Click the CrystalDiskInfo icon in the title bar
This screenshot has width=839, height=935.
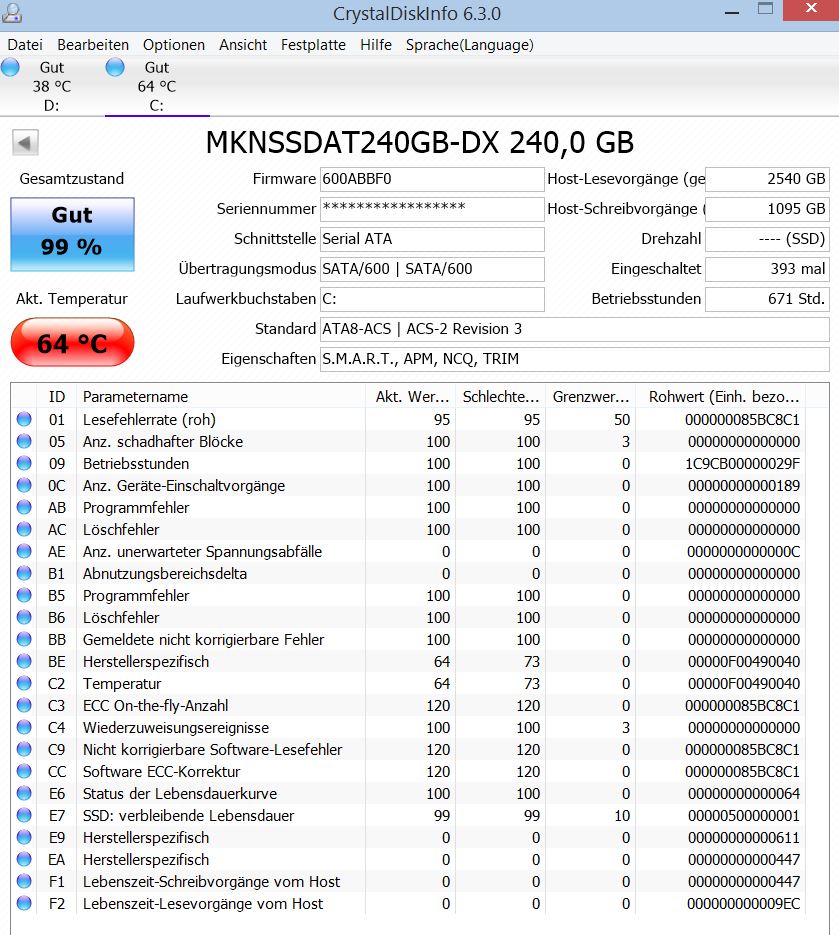click(12, 13)
